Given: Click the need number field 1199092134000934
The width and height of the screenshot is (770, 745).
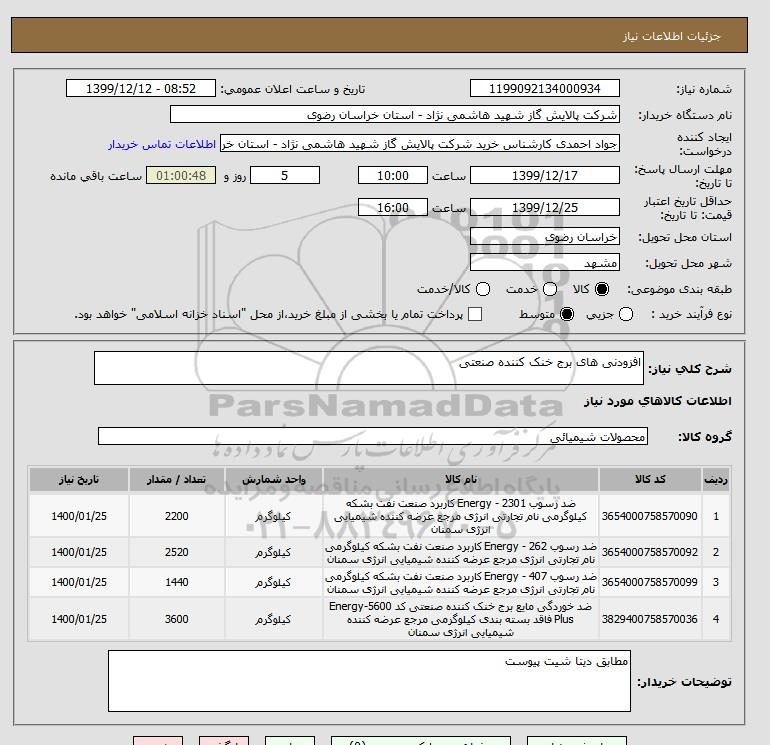Looking at the screenshot, I should point(545,88).
